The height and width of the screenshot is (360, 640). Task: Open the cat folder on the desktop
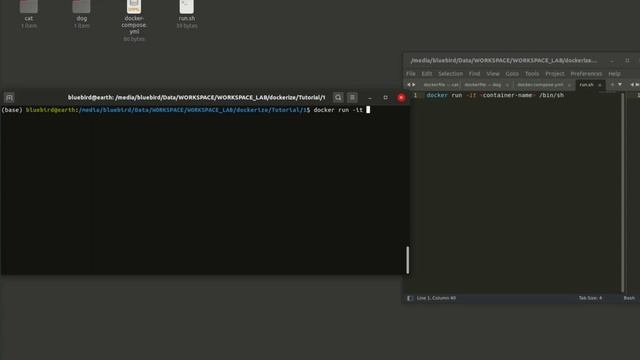[x=29, y=7]
